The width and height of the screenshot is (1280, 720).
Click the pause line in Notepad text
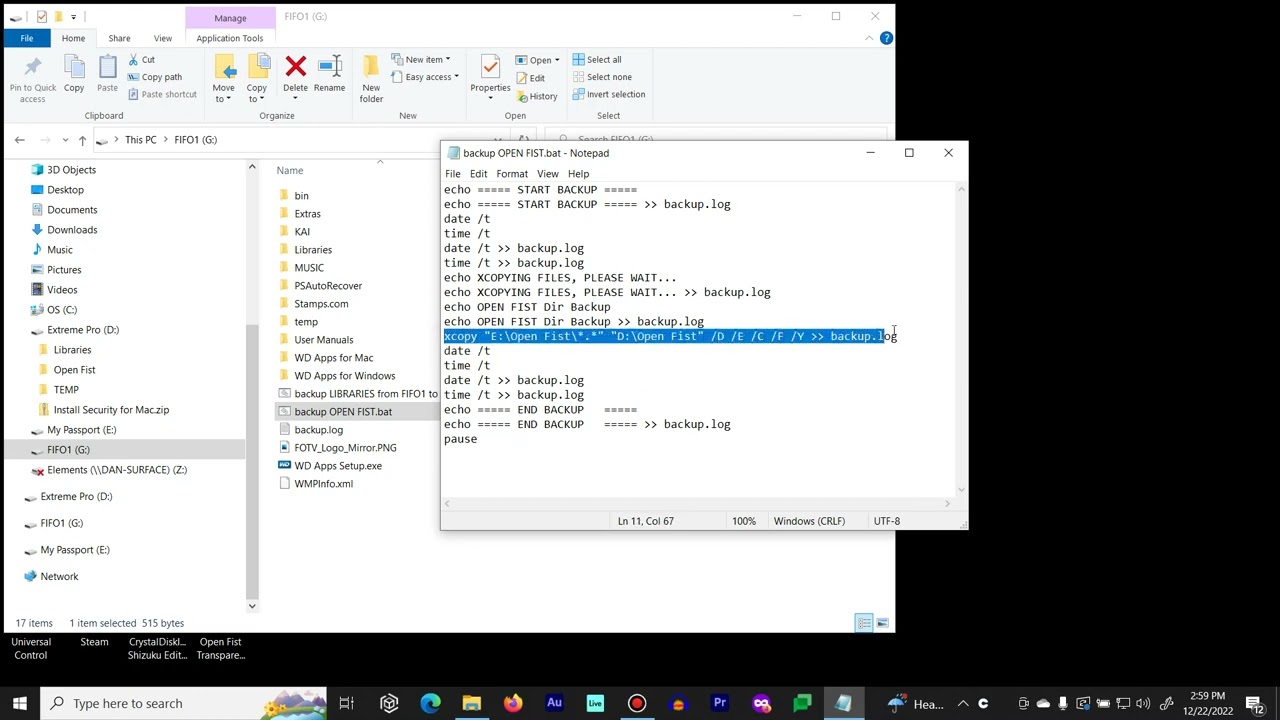[x=461, y=439]
